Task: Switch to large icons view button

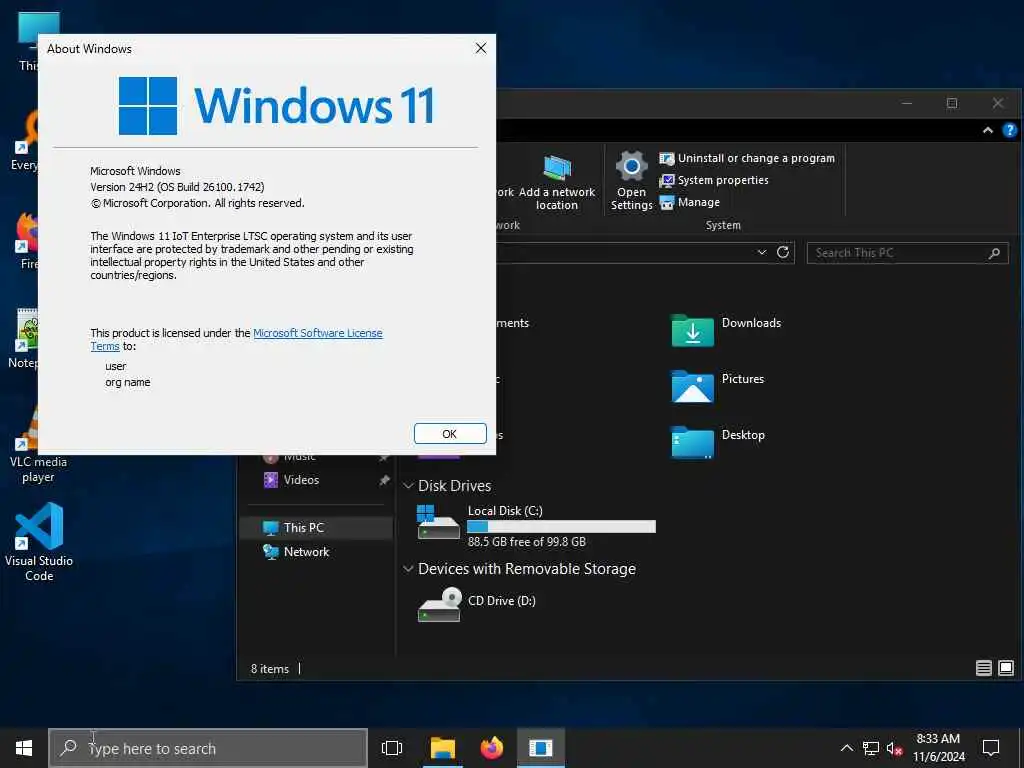Action: tap(1006, 667)
